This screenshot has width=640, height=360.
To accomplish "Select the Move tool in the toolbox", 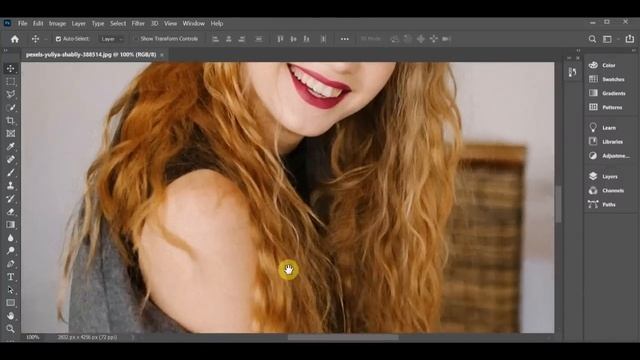I will pos(11,68).
